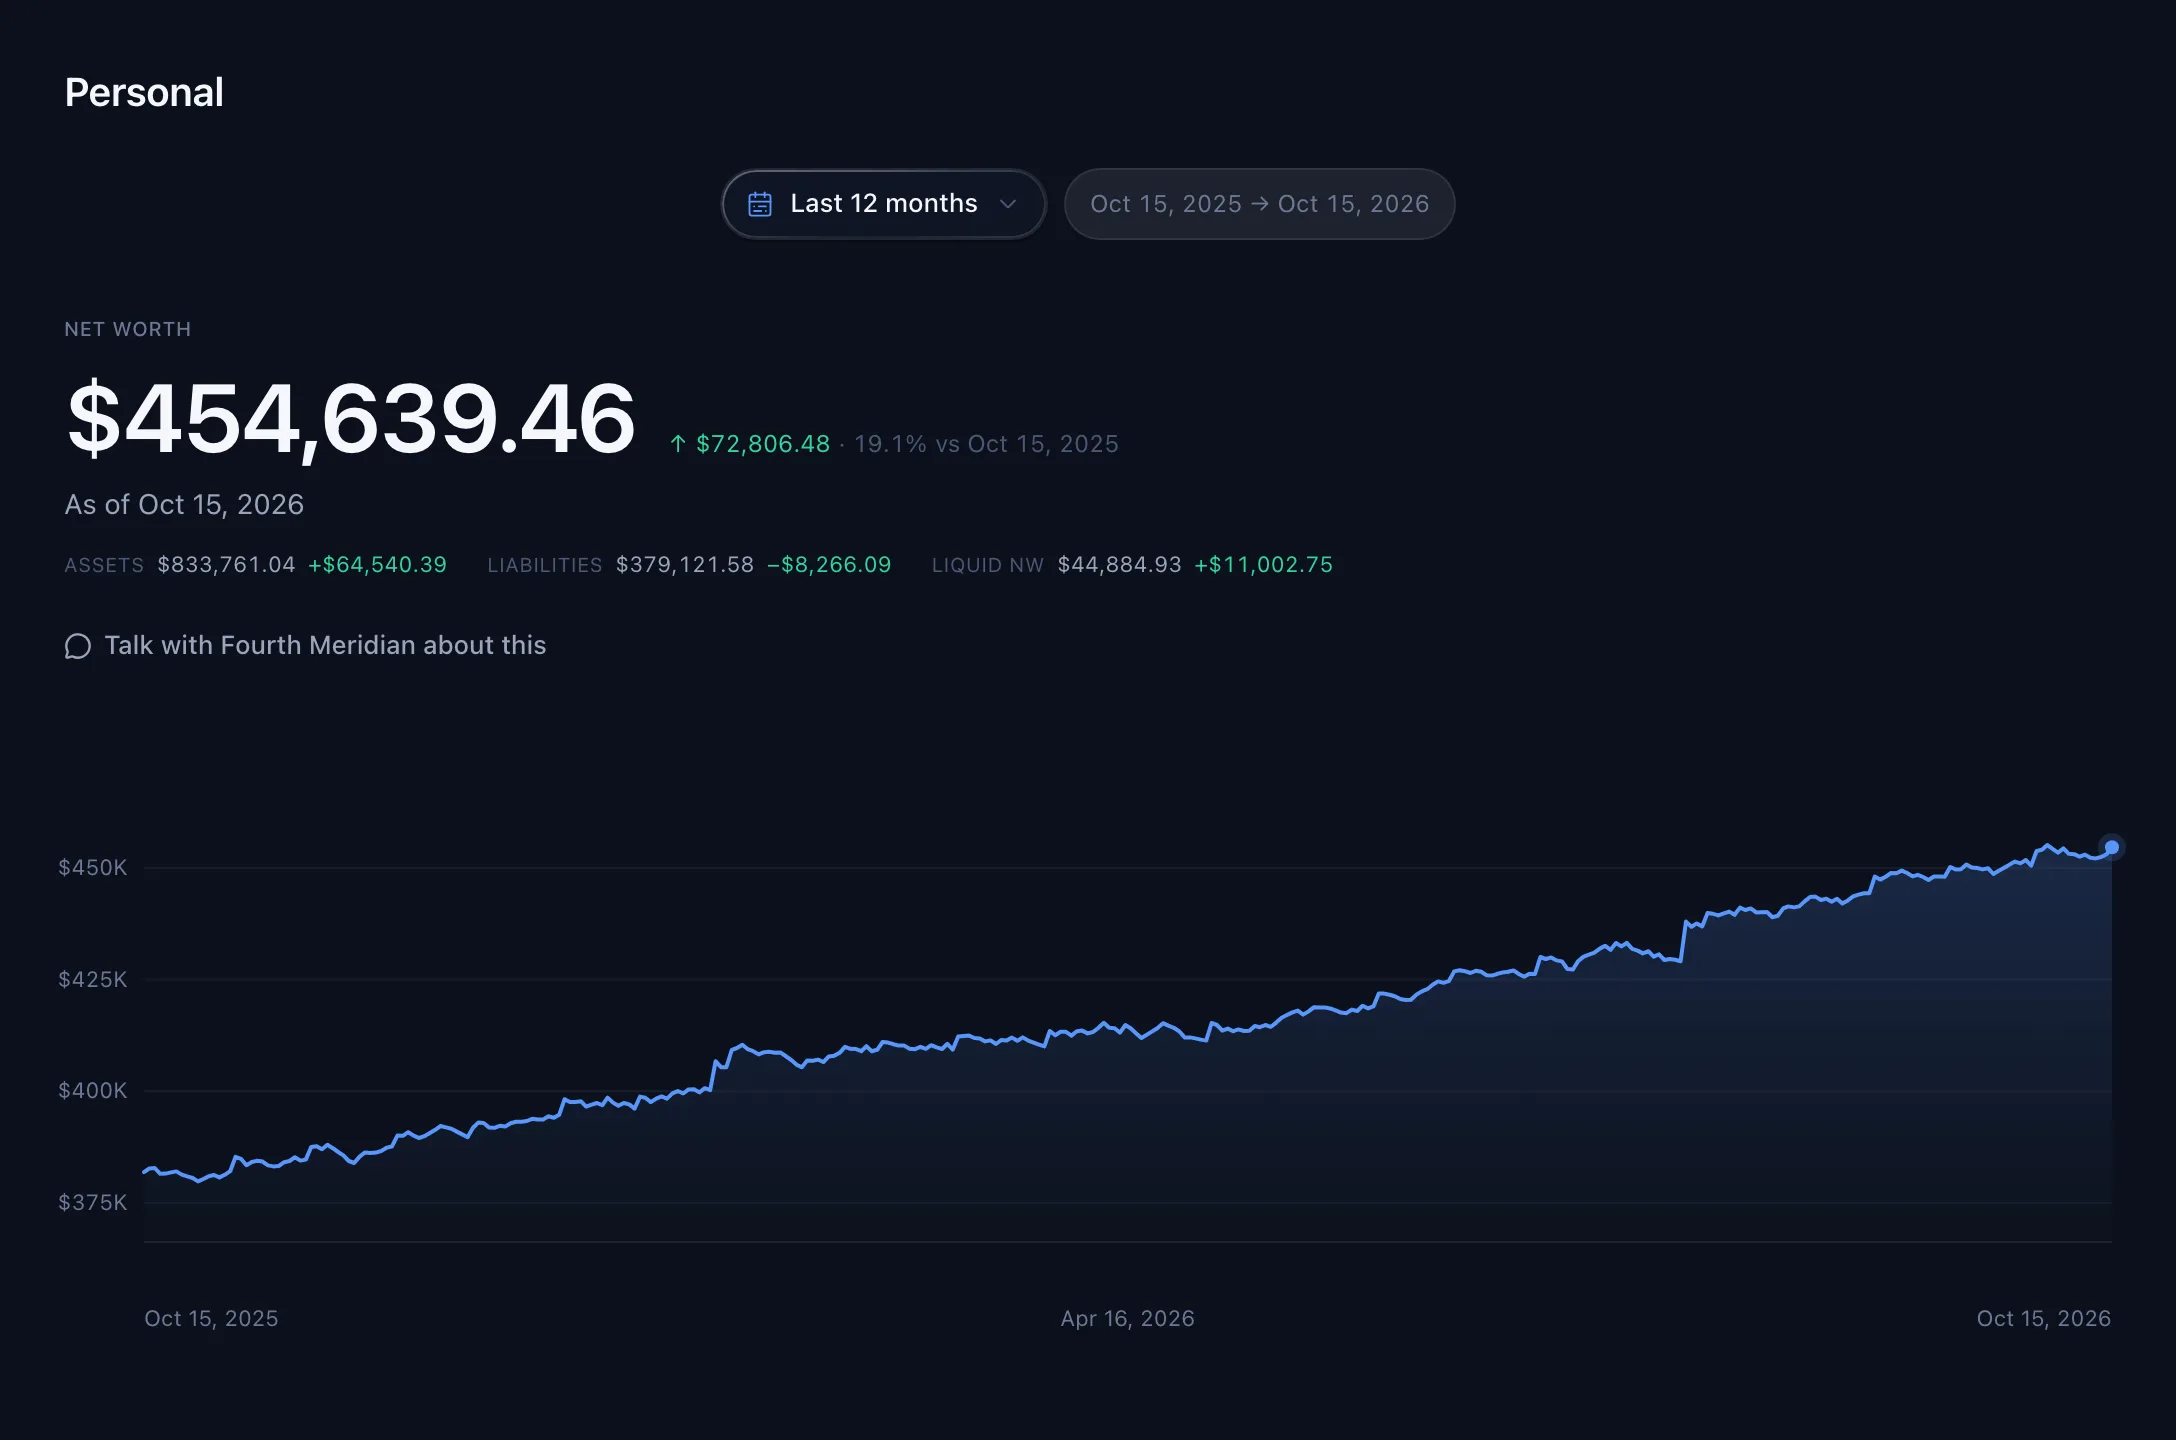The height and width of the screenshot is (1440, 2176).
Task: Click the liabilities change −$8,266.09
Action: (x=829, y=565)
